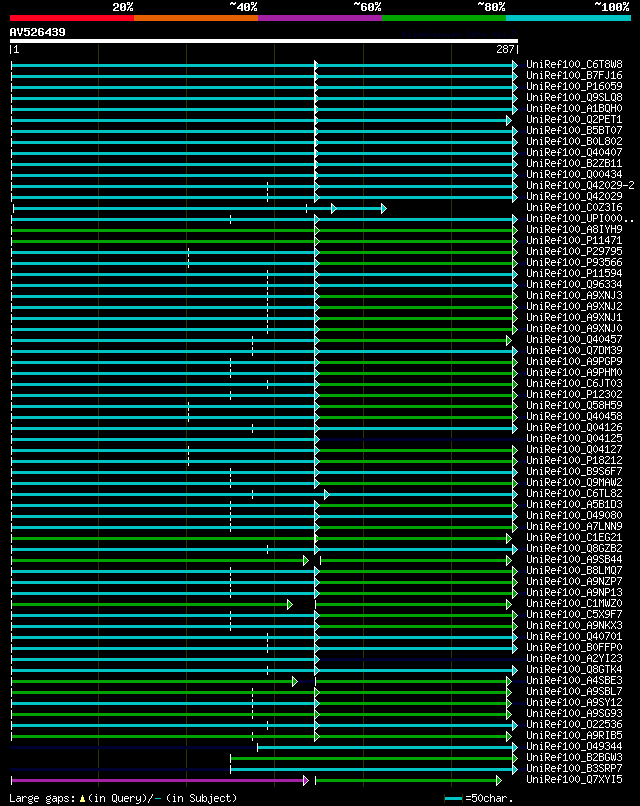
Task: Open hit UniRef100_Q04125
Action: coord(574,438)
